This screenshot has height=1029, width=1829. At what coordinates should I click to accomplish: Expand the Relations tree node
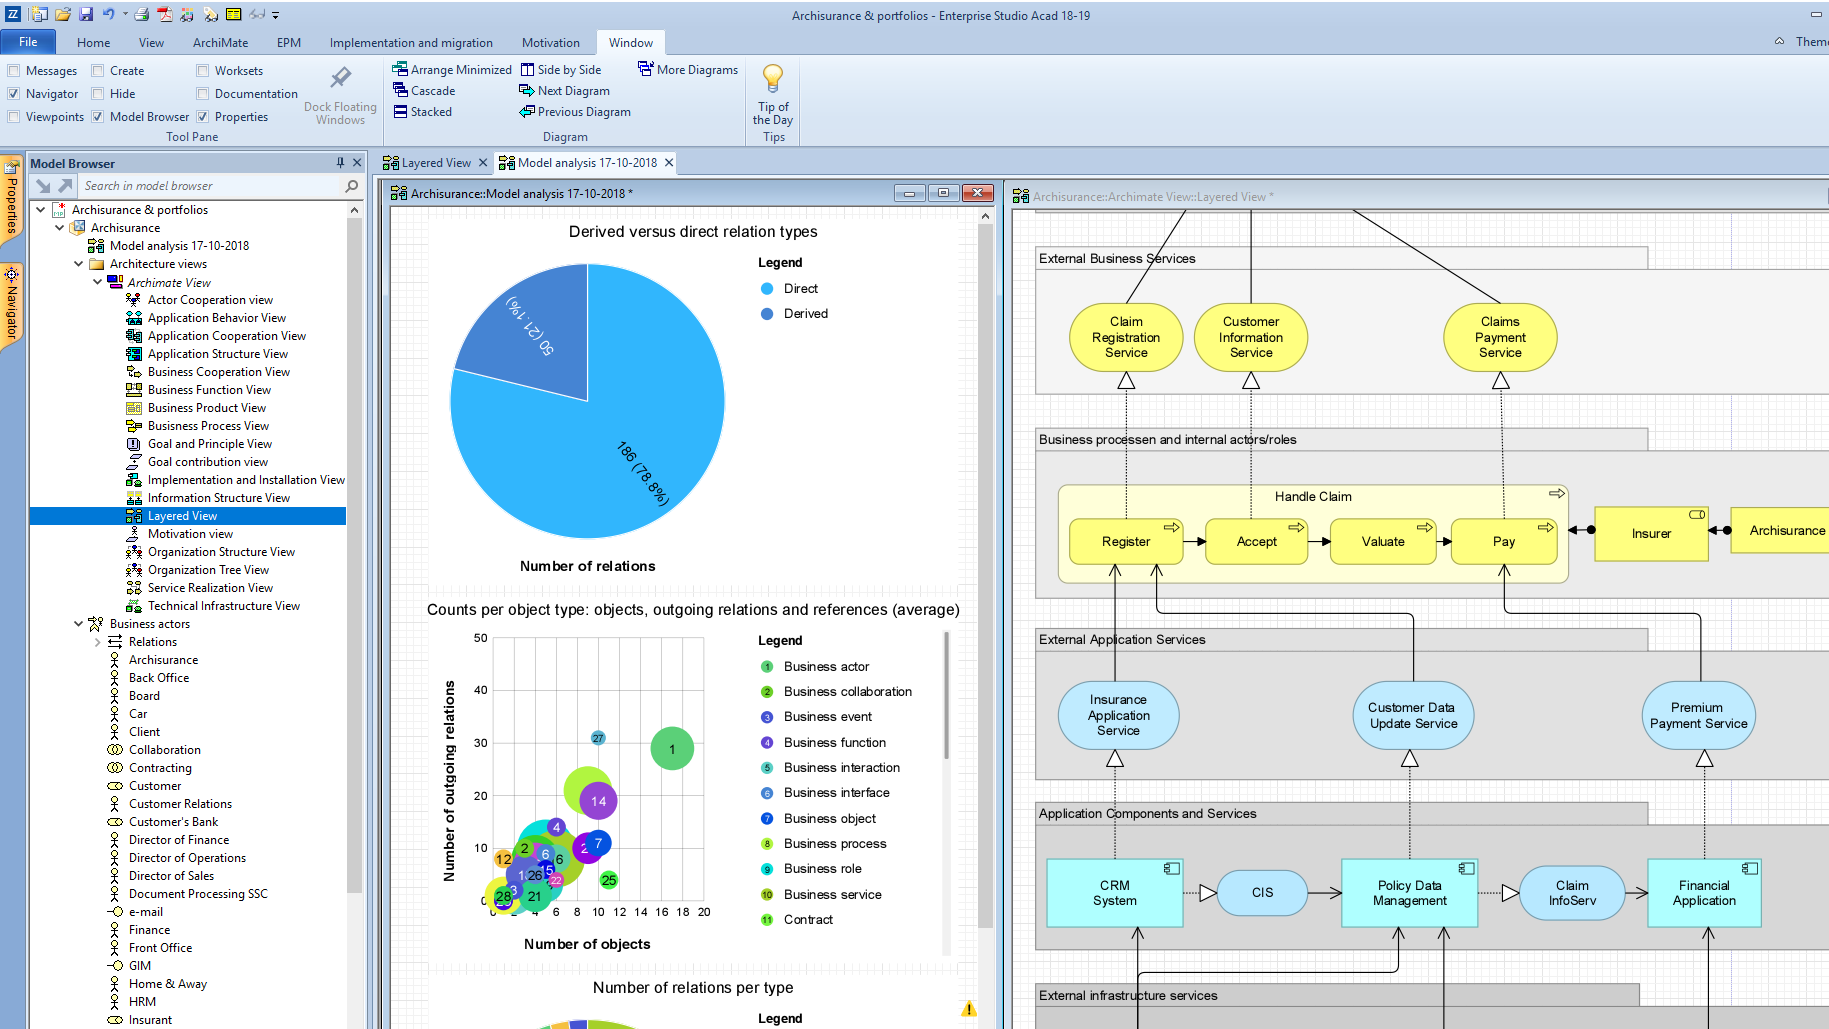97,642
